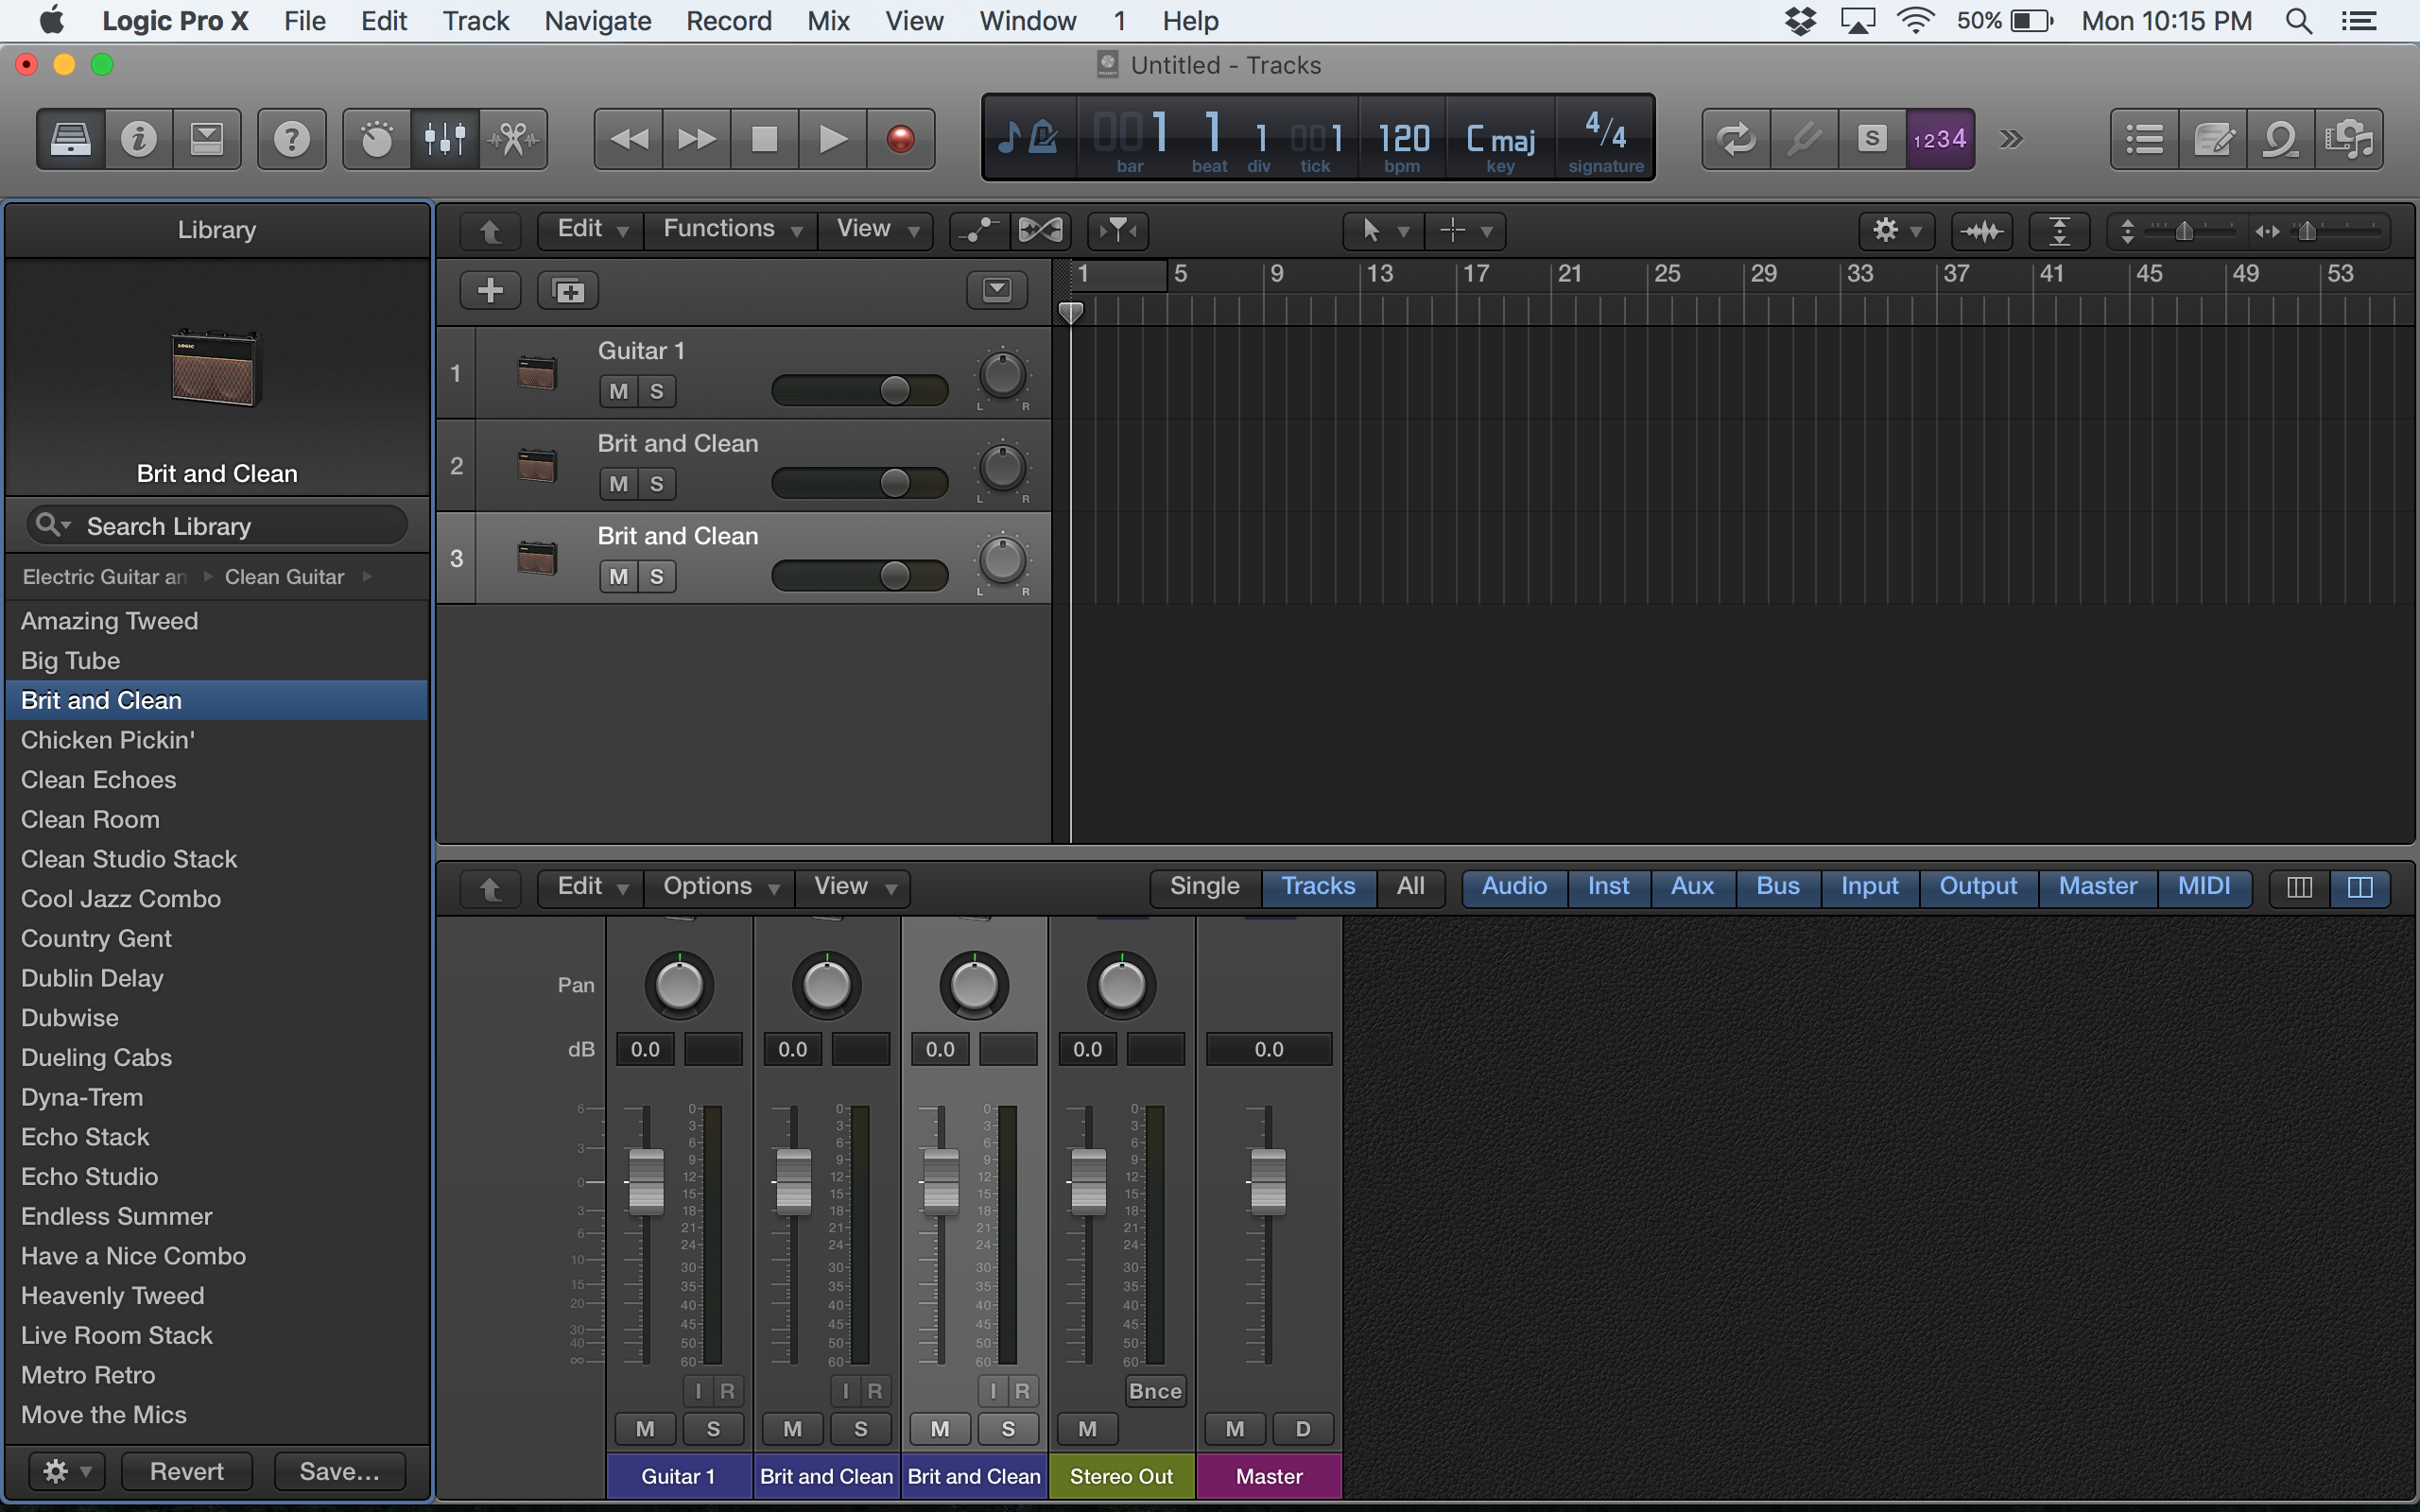The image size is (2420, 1512).
Task: Click the Rewind transport button
Action: pyautogui.click(x=629, y=139)
